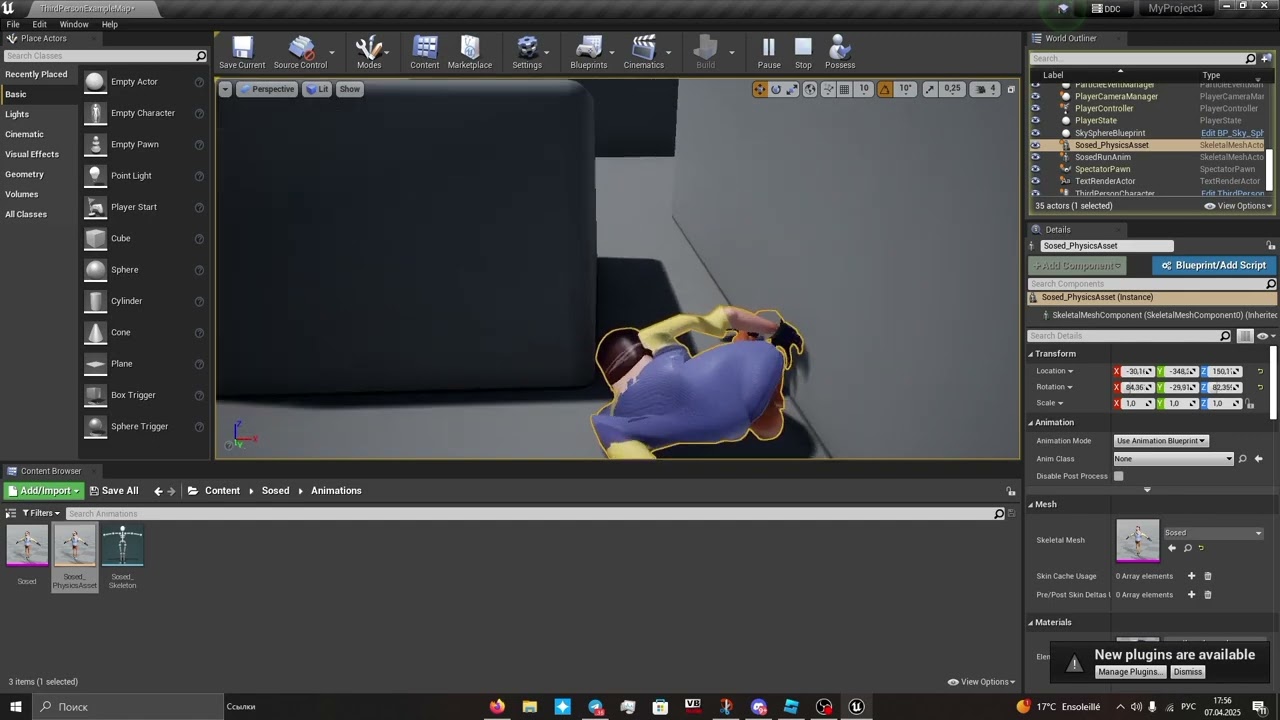Image resolution: width=1280 pixels, height=720 pixels.
Task: Toggle visibility of SpectatorPawn actor
Action: coord(1035,169)
